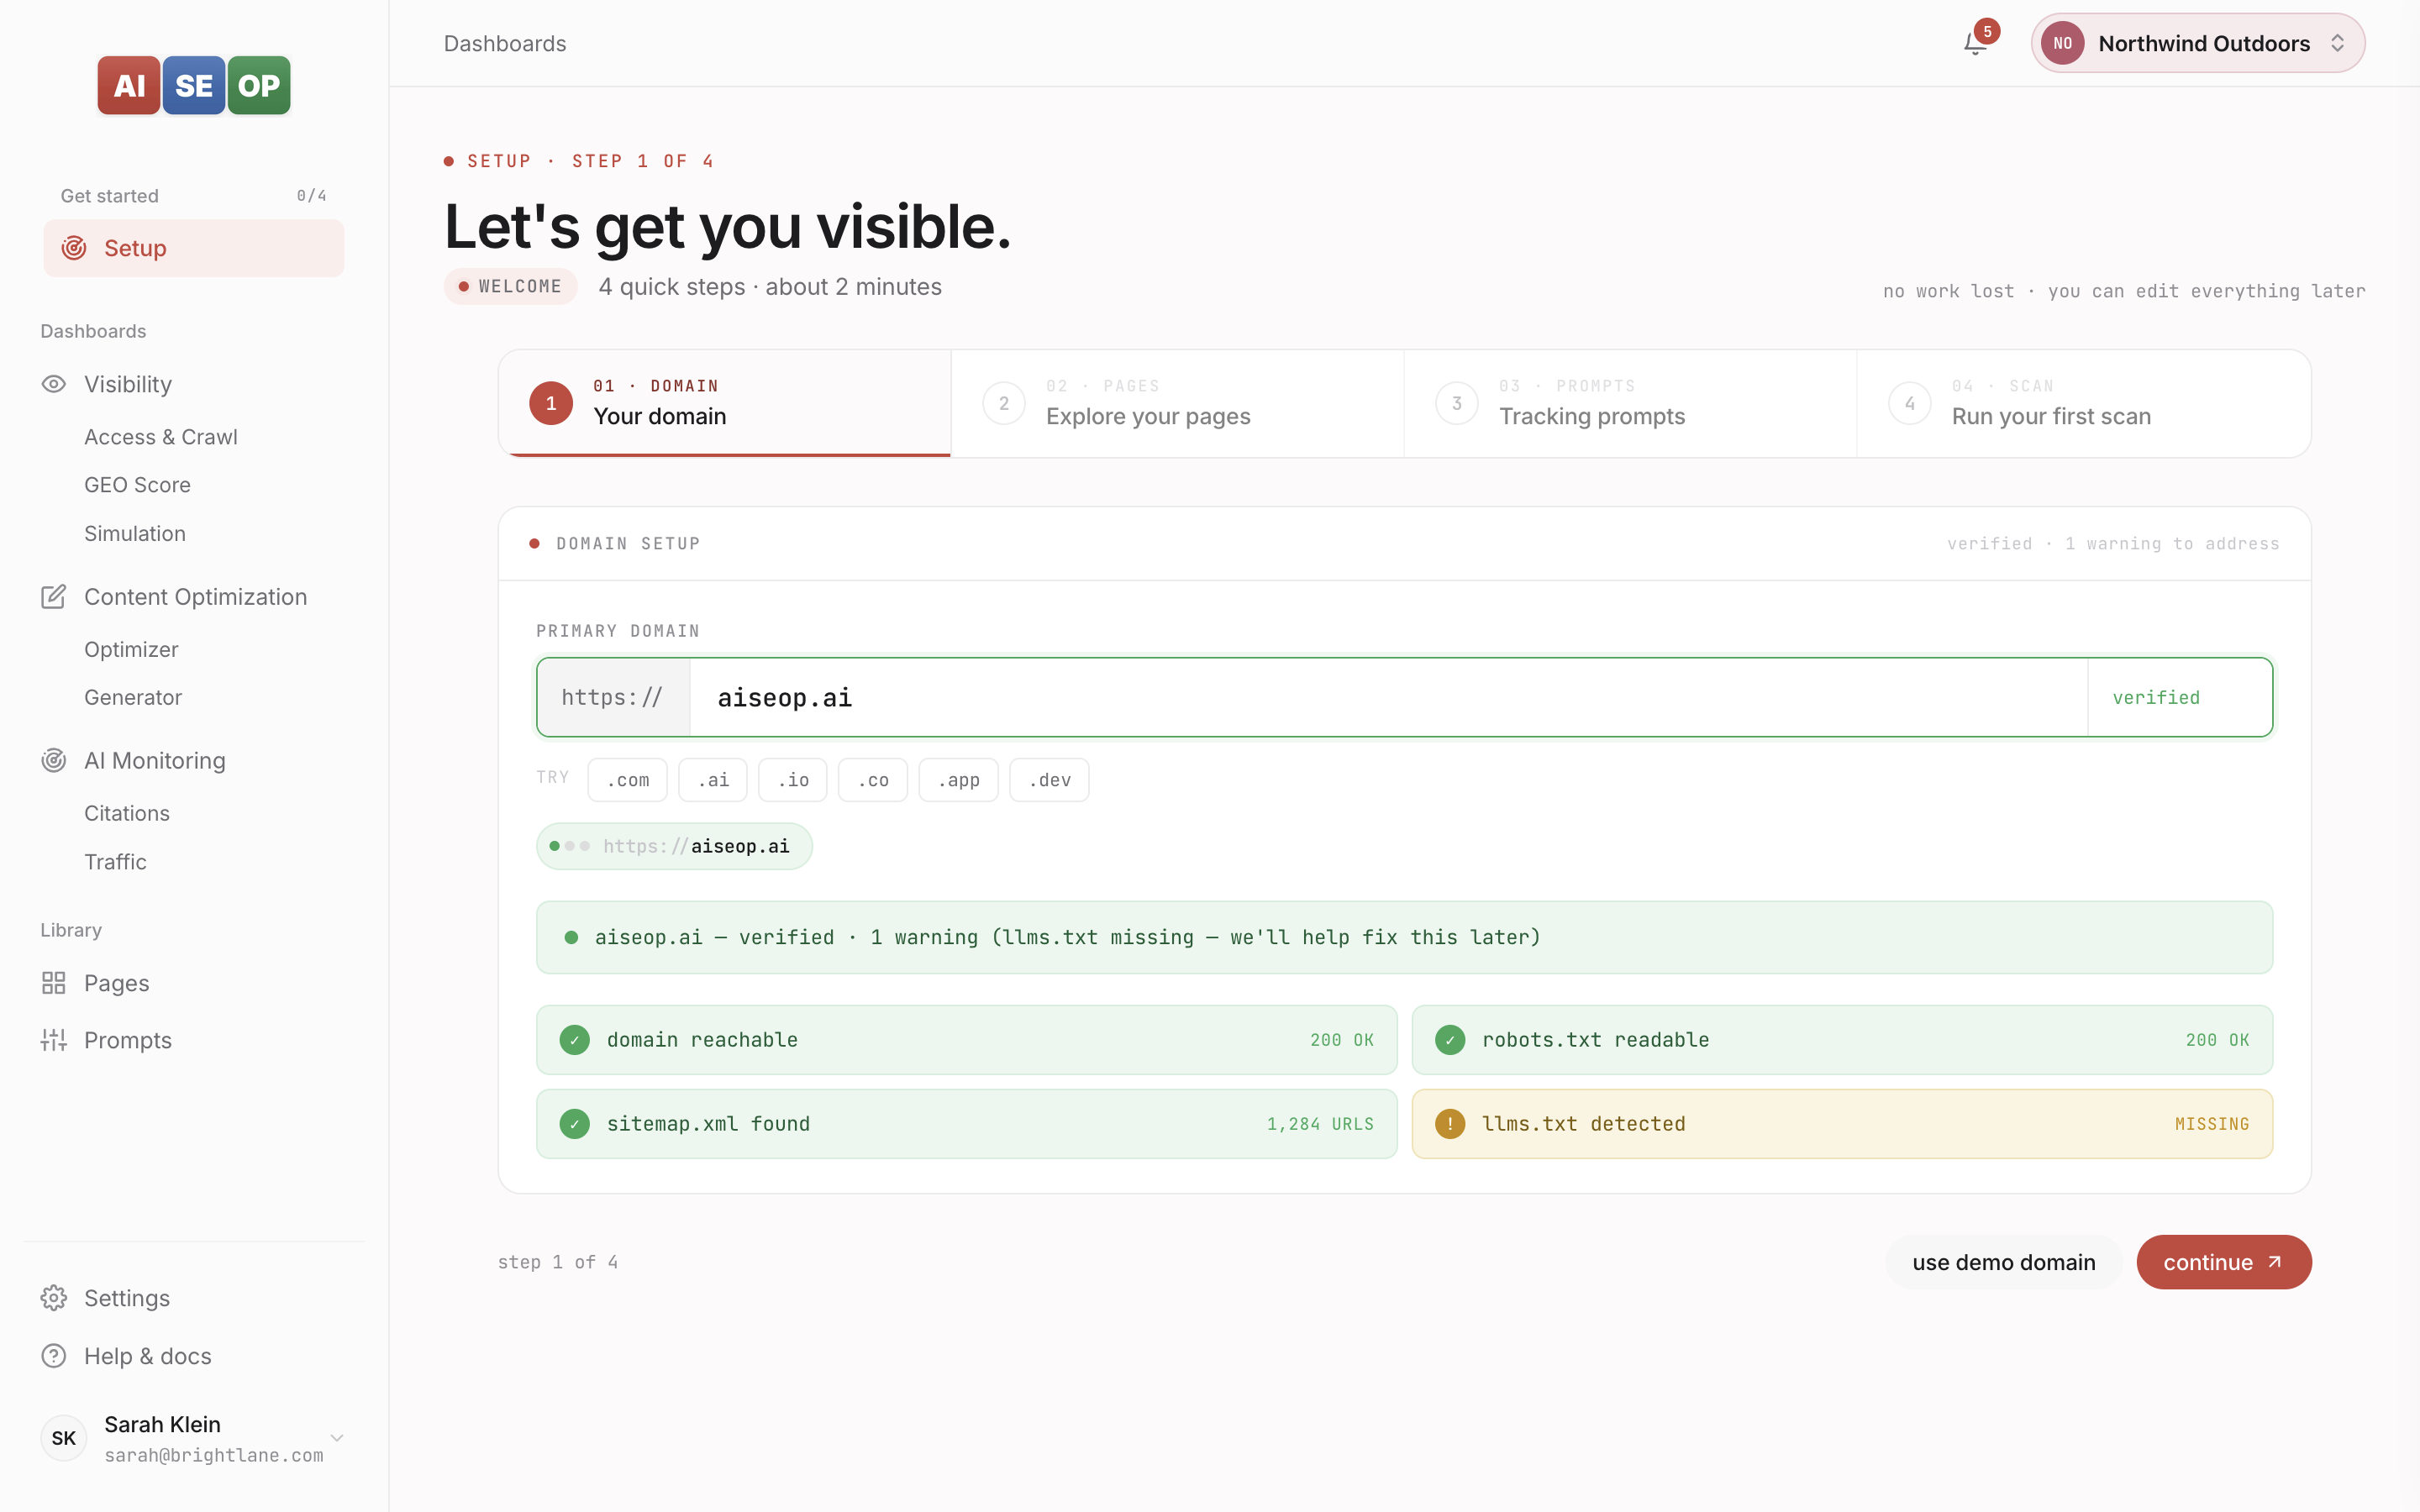
Task: Open Traffic page
Action: click(115, 862)
